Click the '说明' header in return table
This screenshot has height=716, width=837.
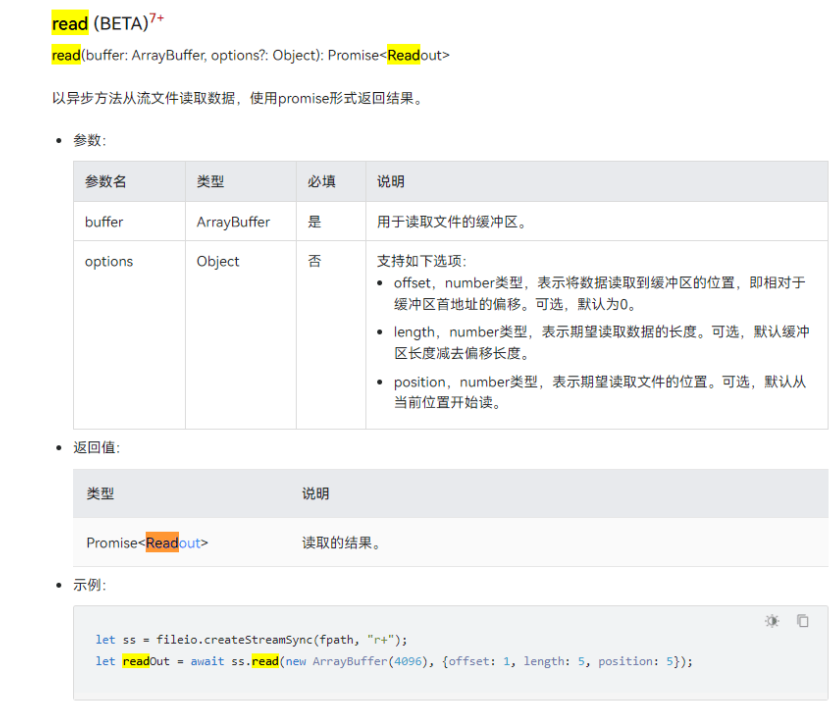[x=315, y=493]
